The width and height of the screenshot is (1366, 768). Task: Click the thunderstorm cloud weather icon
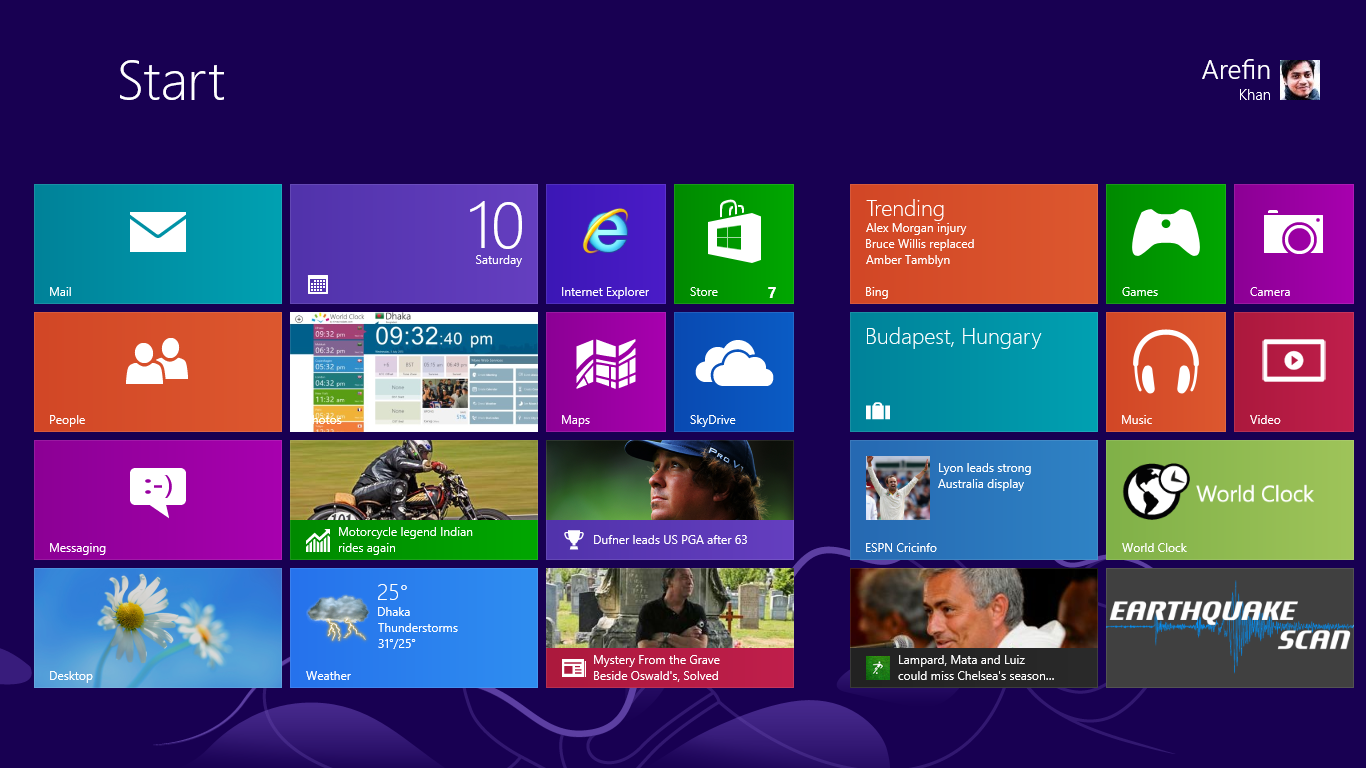point(337,617)
